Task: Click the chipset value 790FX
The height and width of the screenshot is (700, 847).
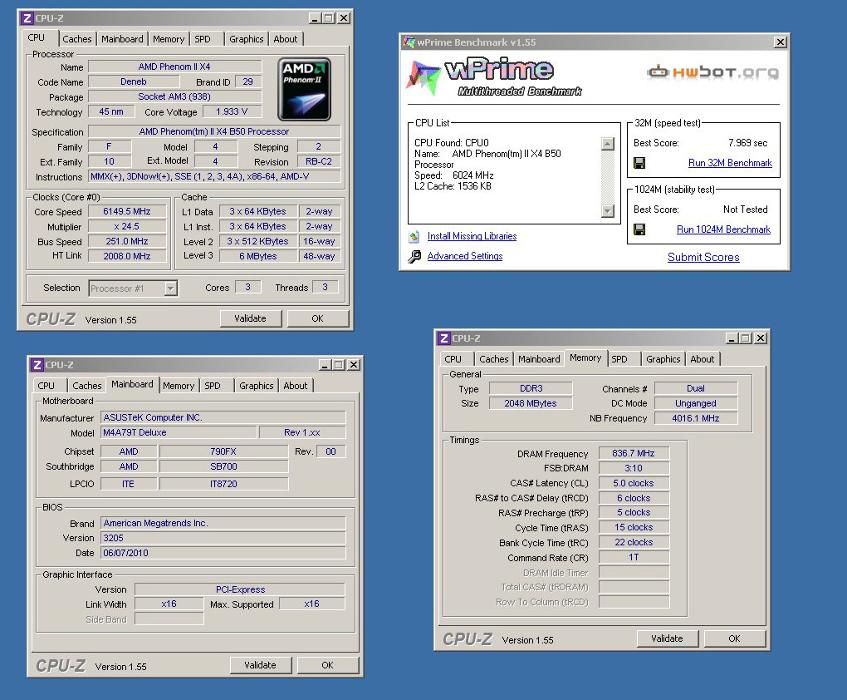Action: 223,452
